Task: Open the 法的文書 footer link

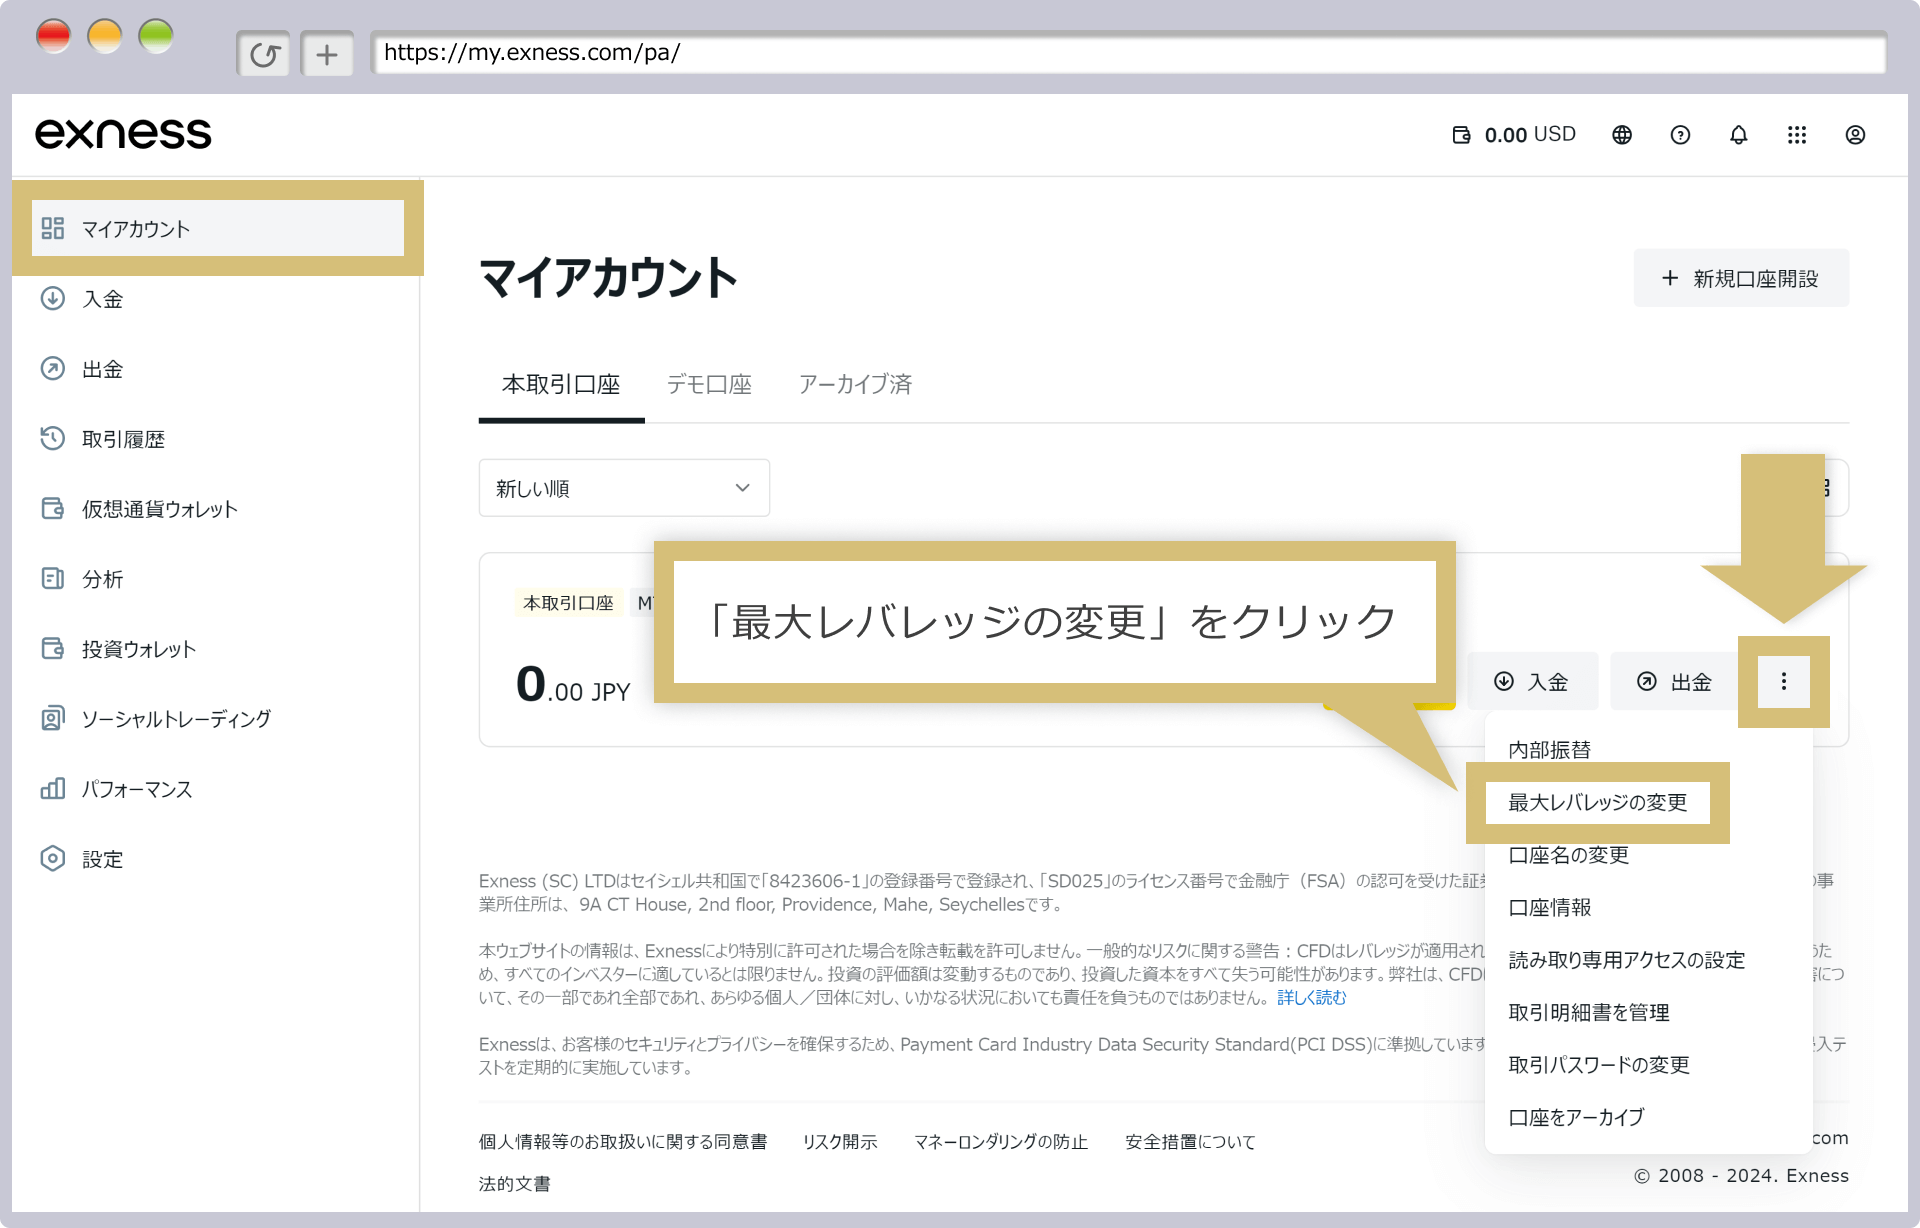Action: [x=515, y=1184]
